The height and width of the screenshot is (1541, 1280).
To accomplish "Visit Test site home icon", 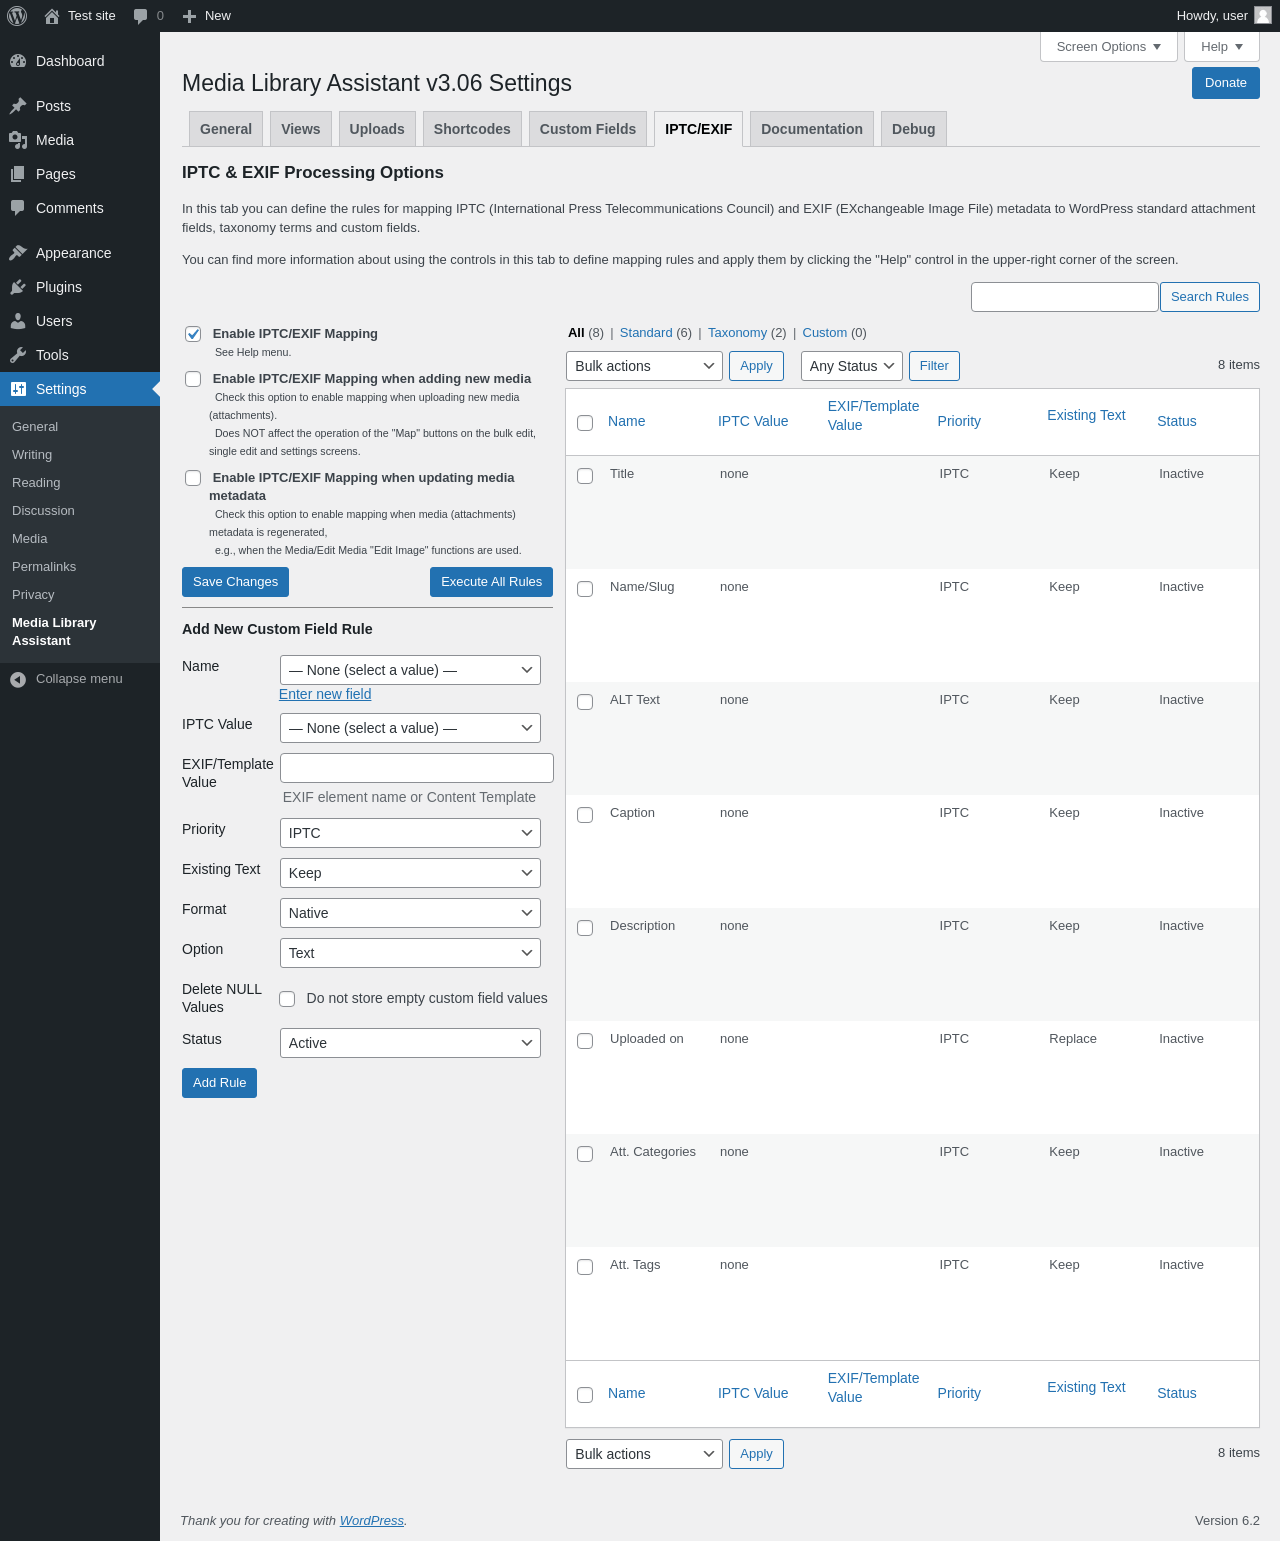I will (52, 16).
